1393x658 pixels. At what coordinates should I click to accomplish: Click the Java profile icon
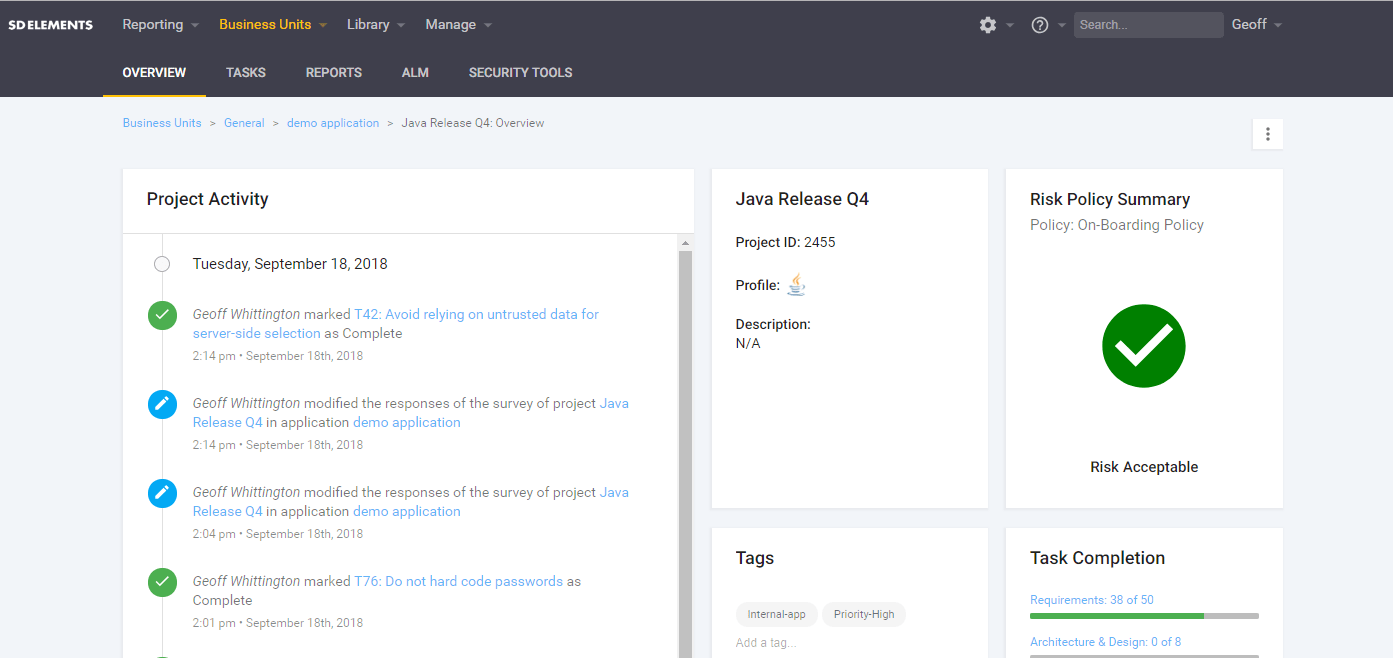click(x=796, y=284)
